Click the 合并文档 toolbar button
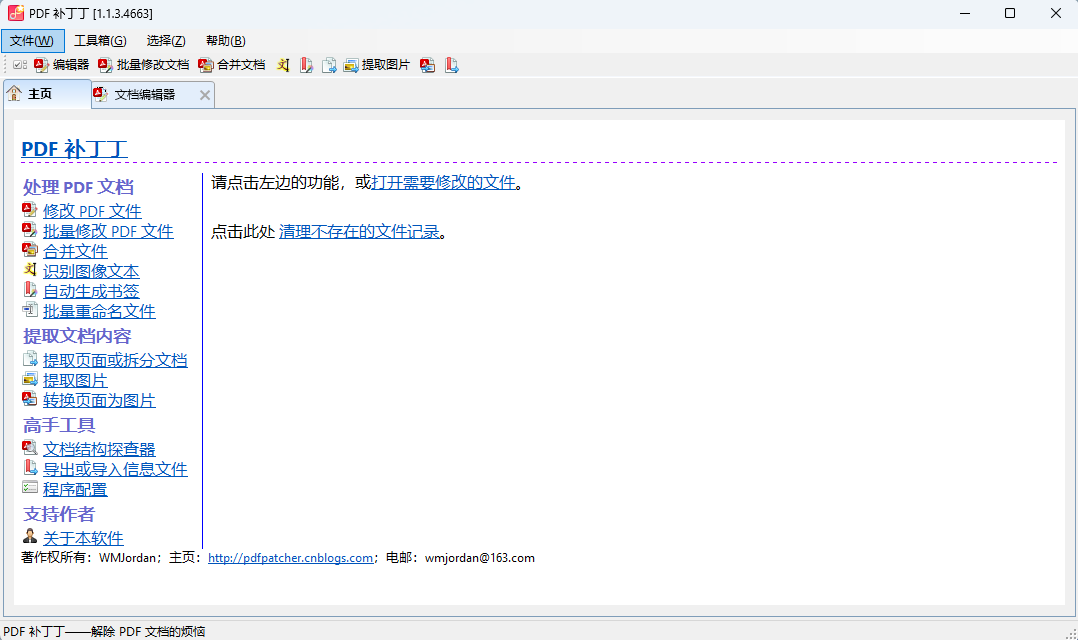 [x=232, y=65]
